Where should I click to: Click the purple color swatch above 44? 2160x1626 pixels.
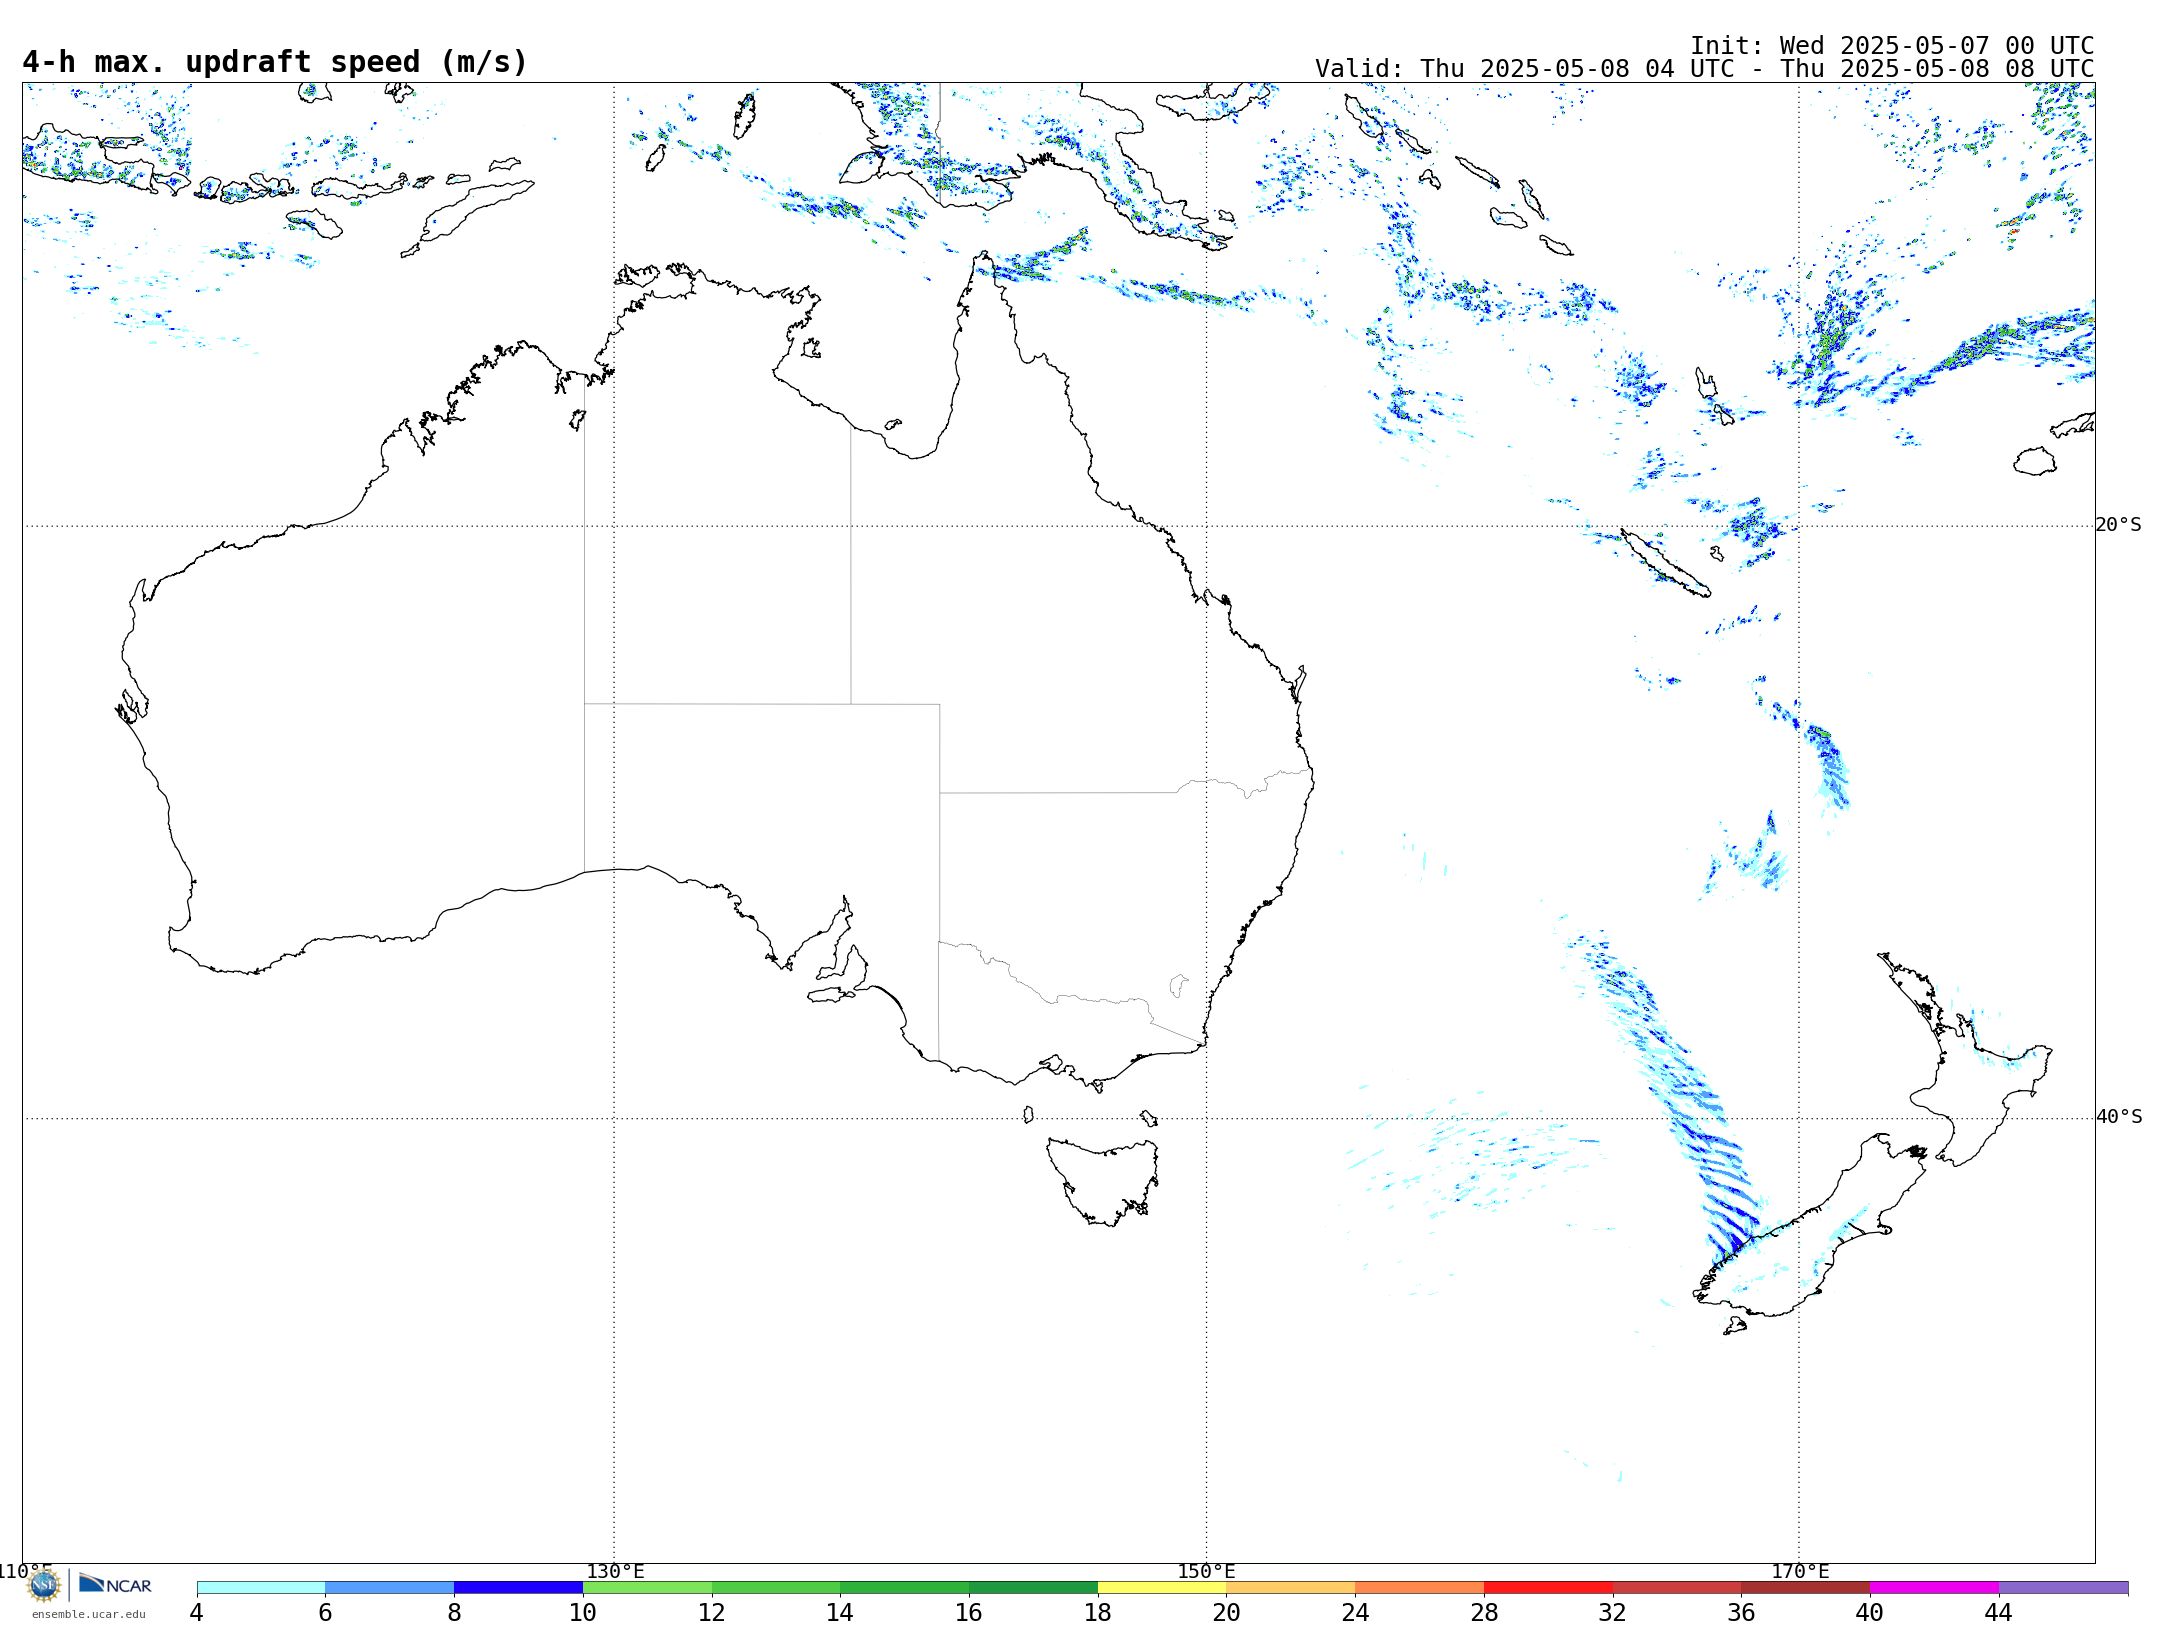click(x=2063, y=1587)
